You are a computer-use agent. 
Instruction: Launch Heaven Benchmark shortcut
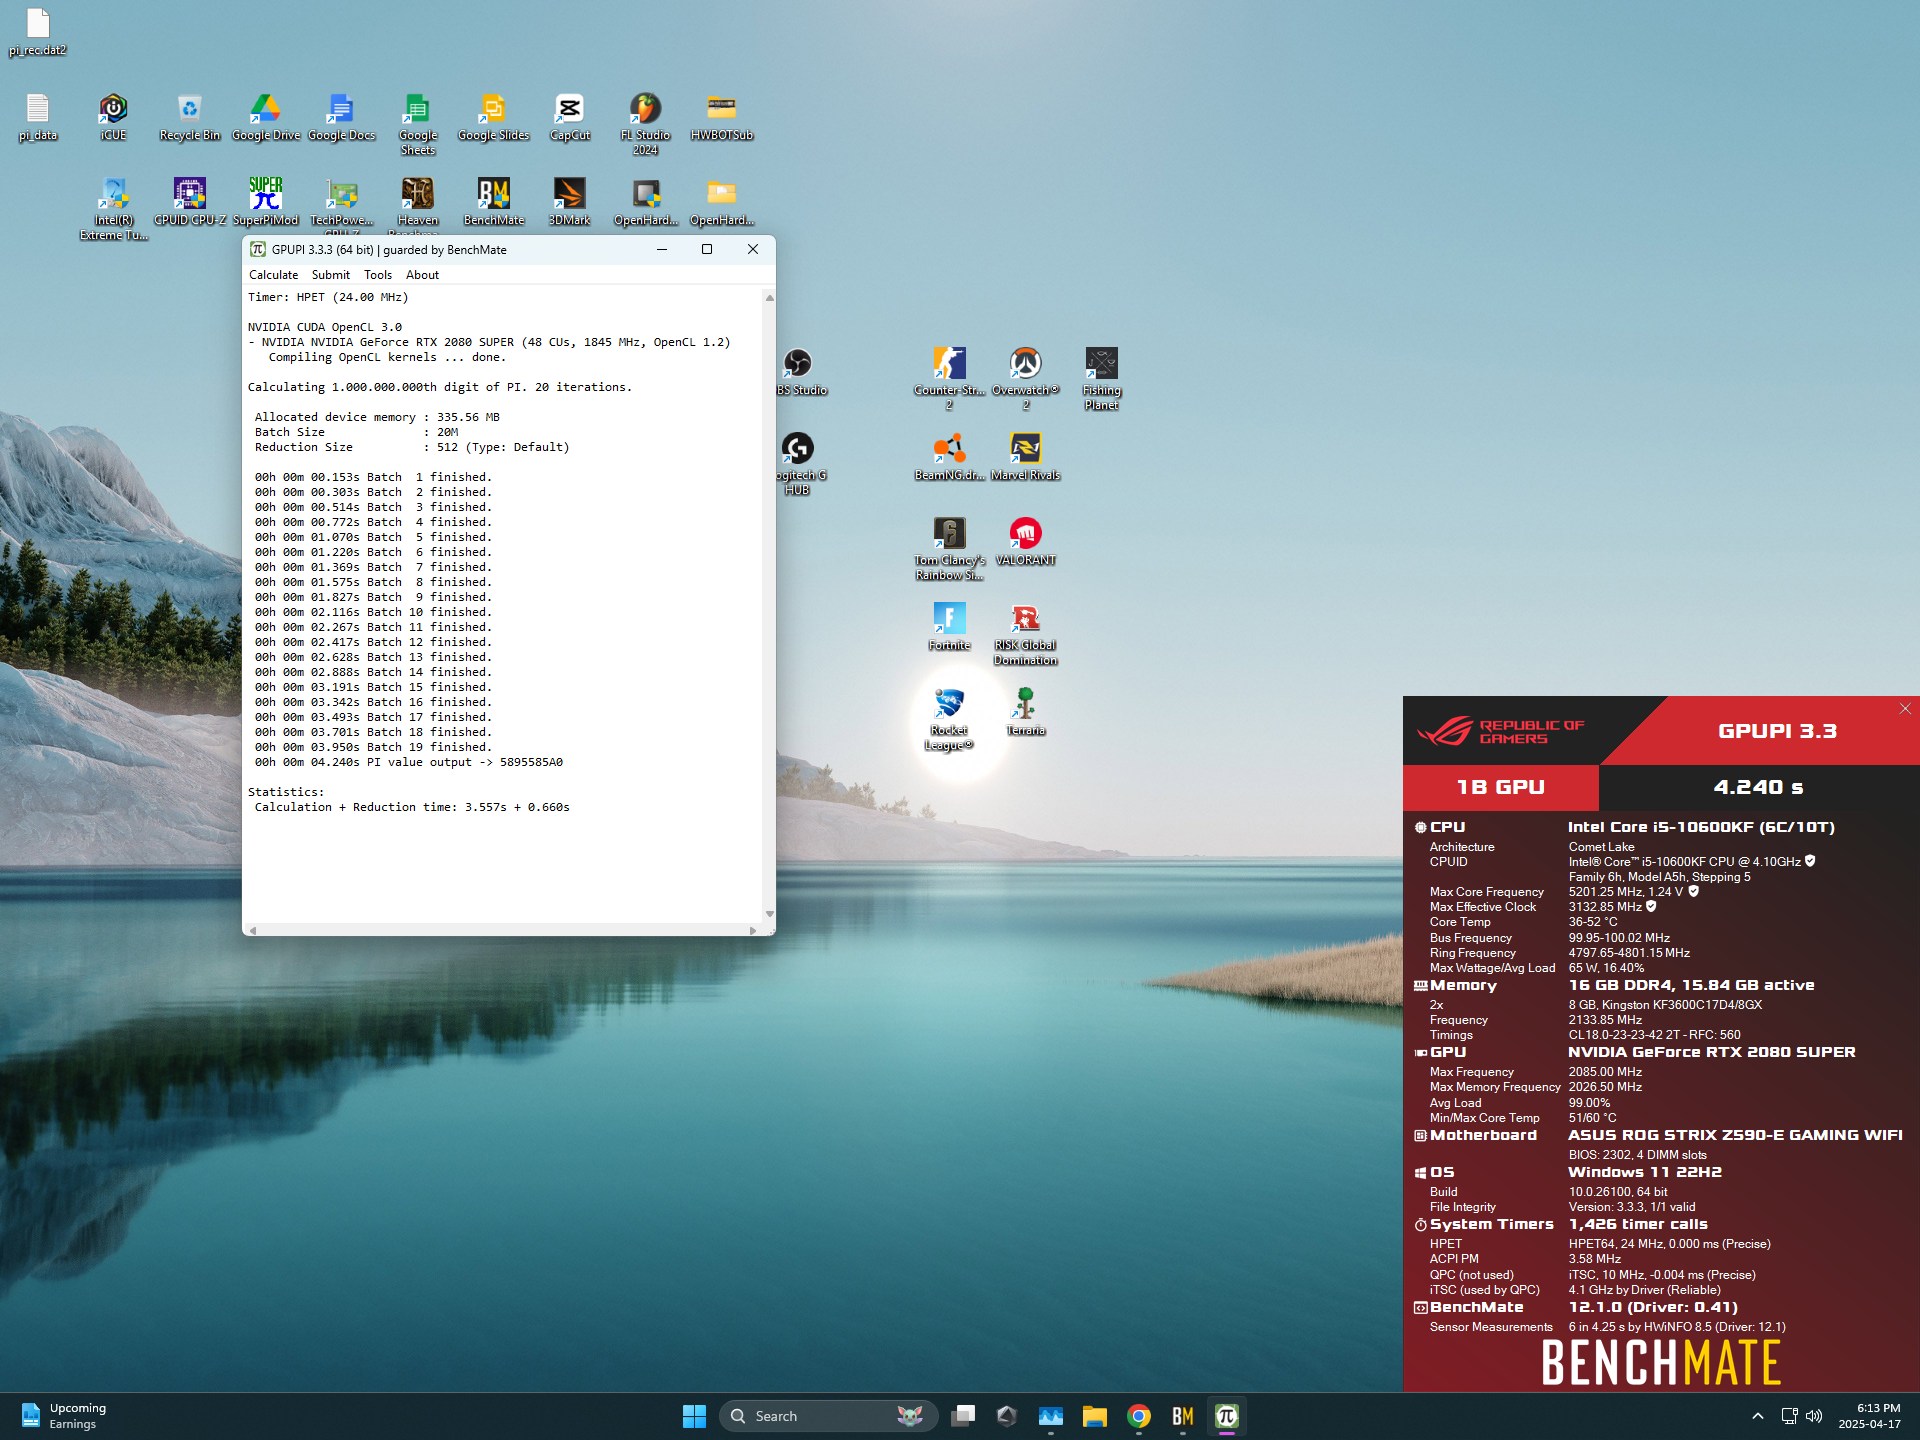tap(417, 205)
